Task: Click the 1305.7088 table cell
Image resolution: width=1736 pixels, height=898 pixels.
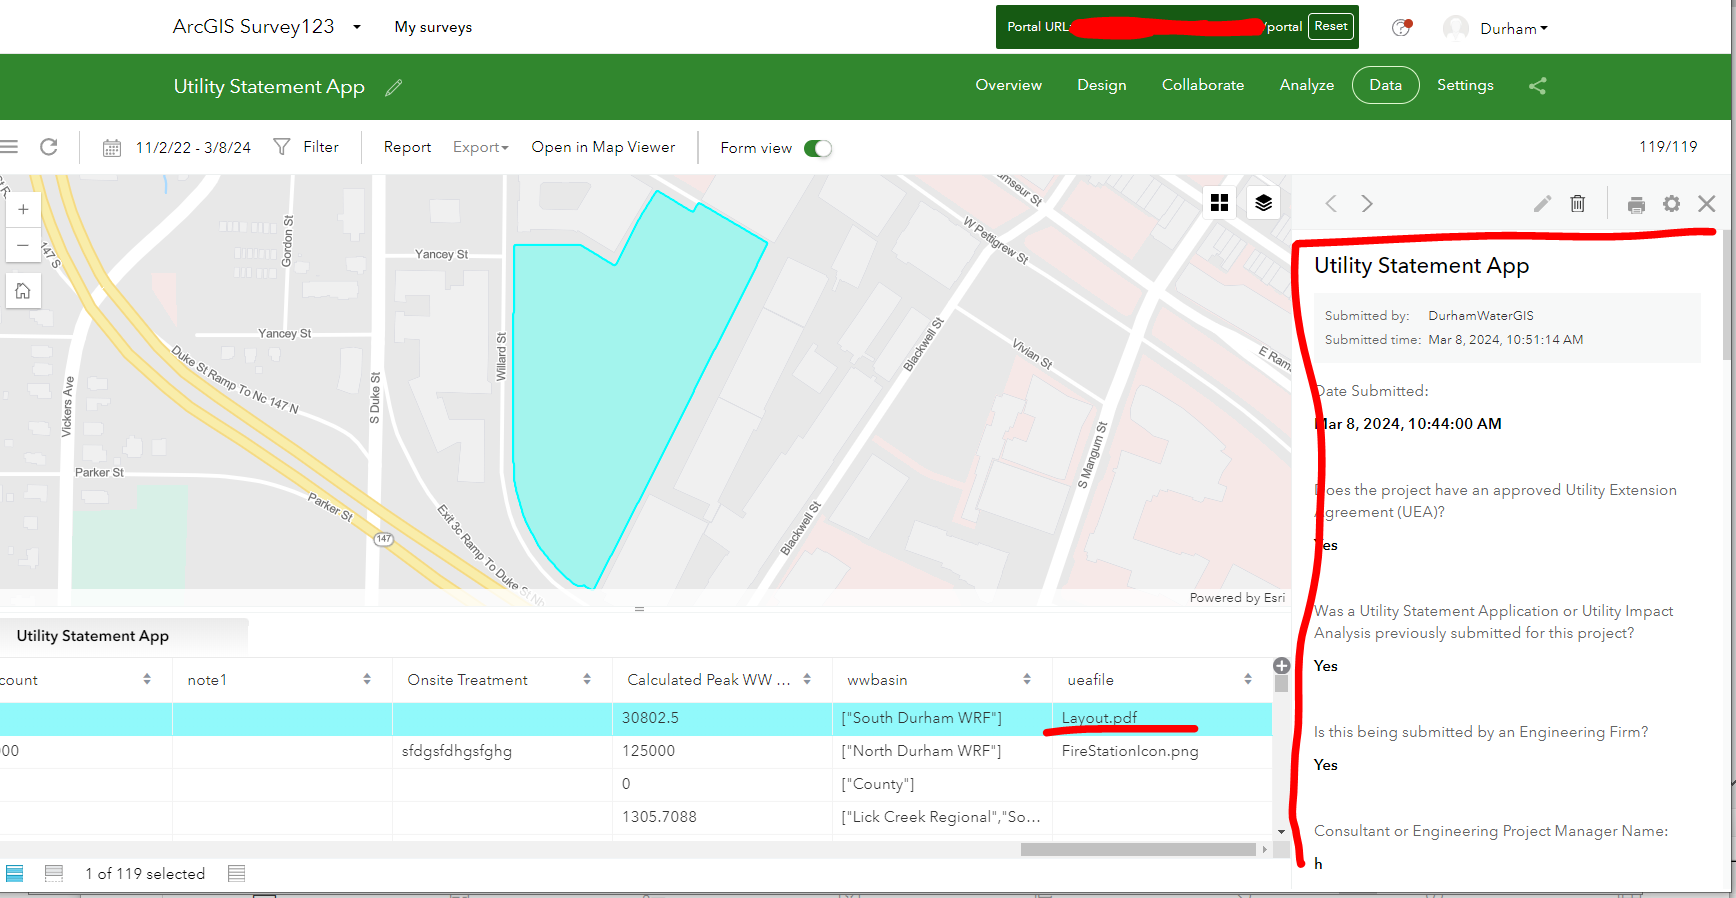Action: [722, 817]
